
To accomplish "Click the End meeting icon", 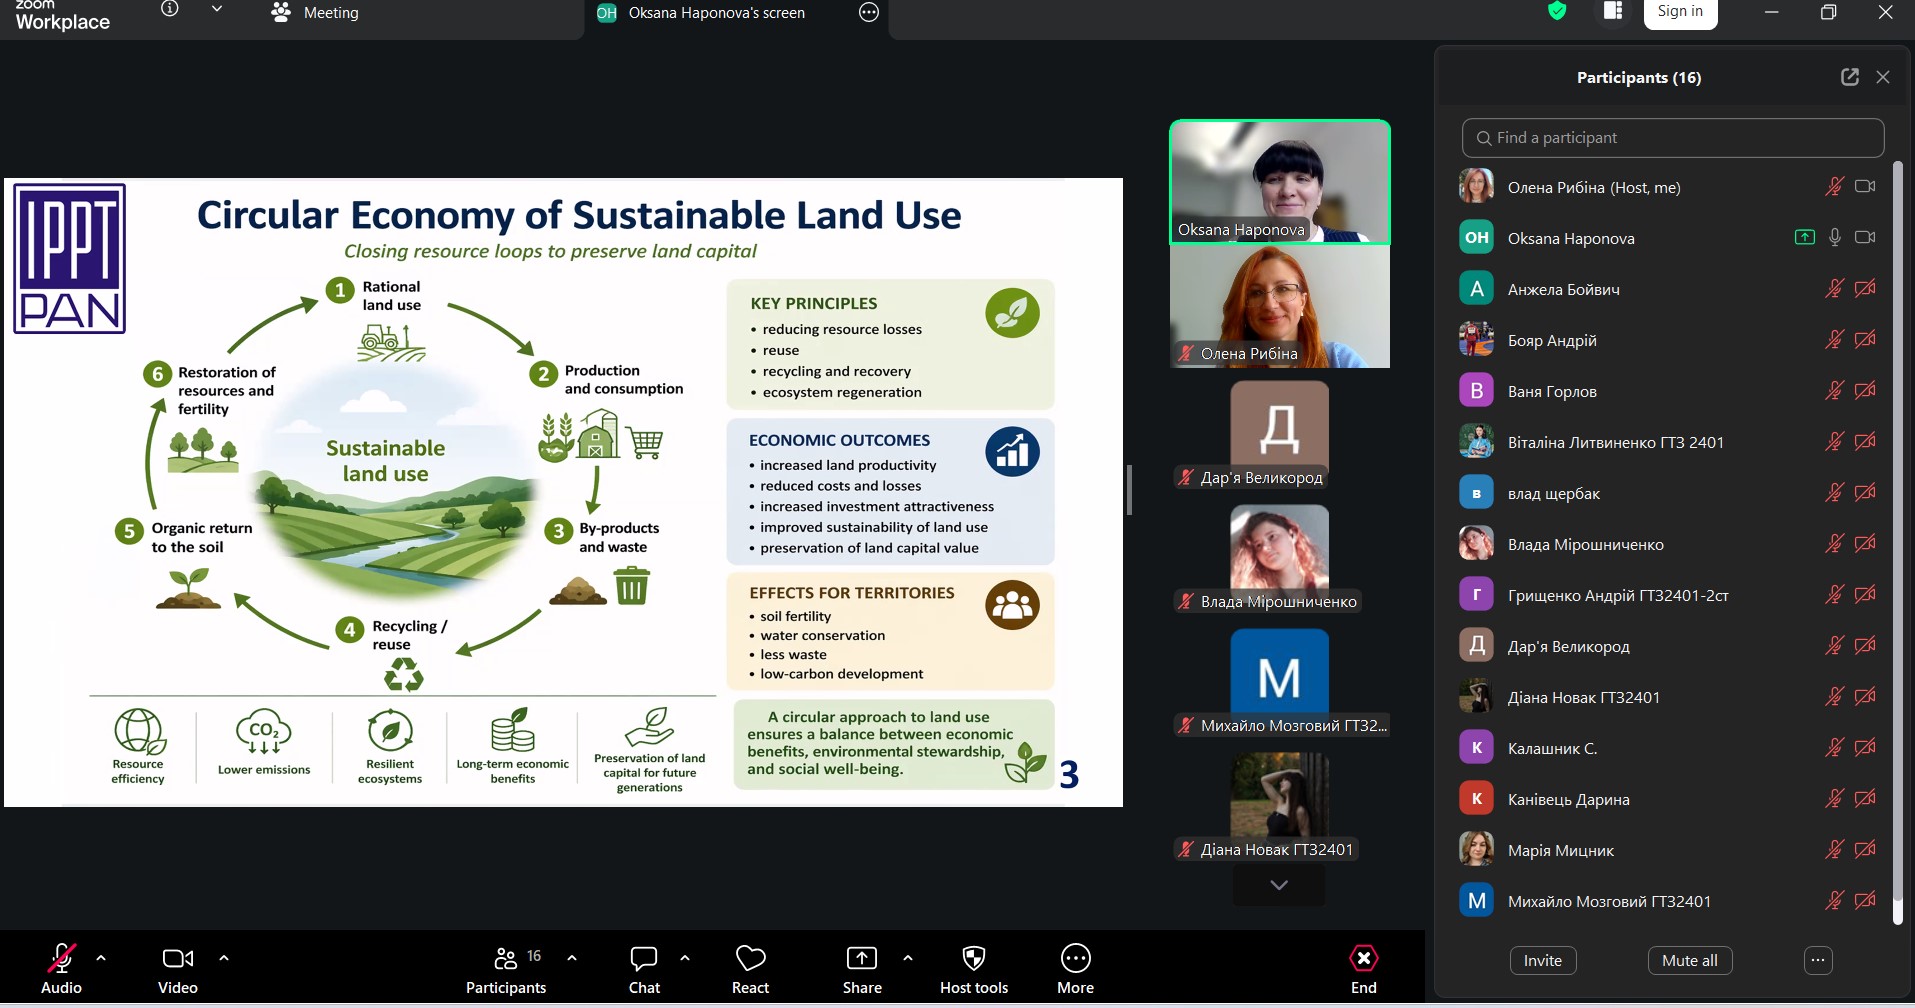I will click(x=1363, y=958).
